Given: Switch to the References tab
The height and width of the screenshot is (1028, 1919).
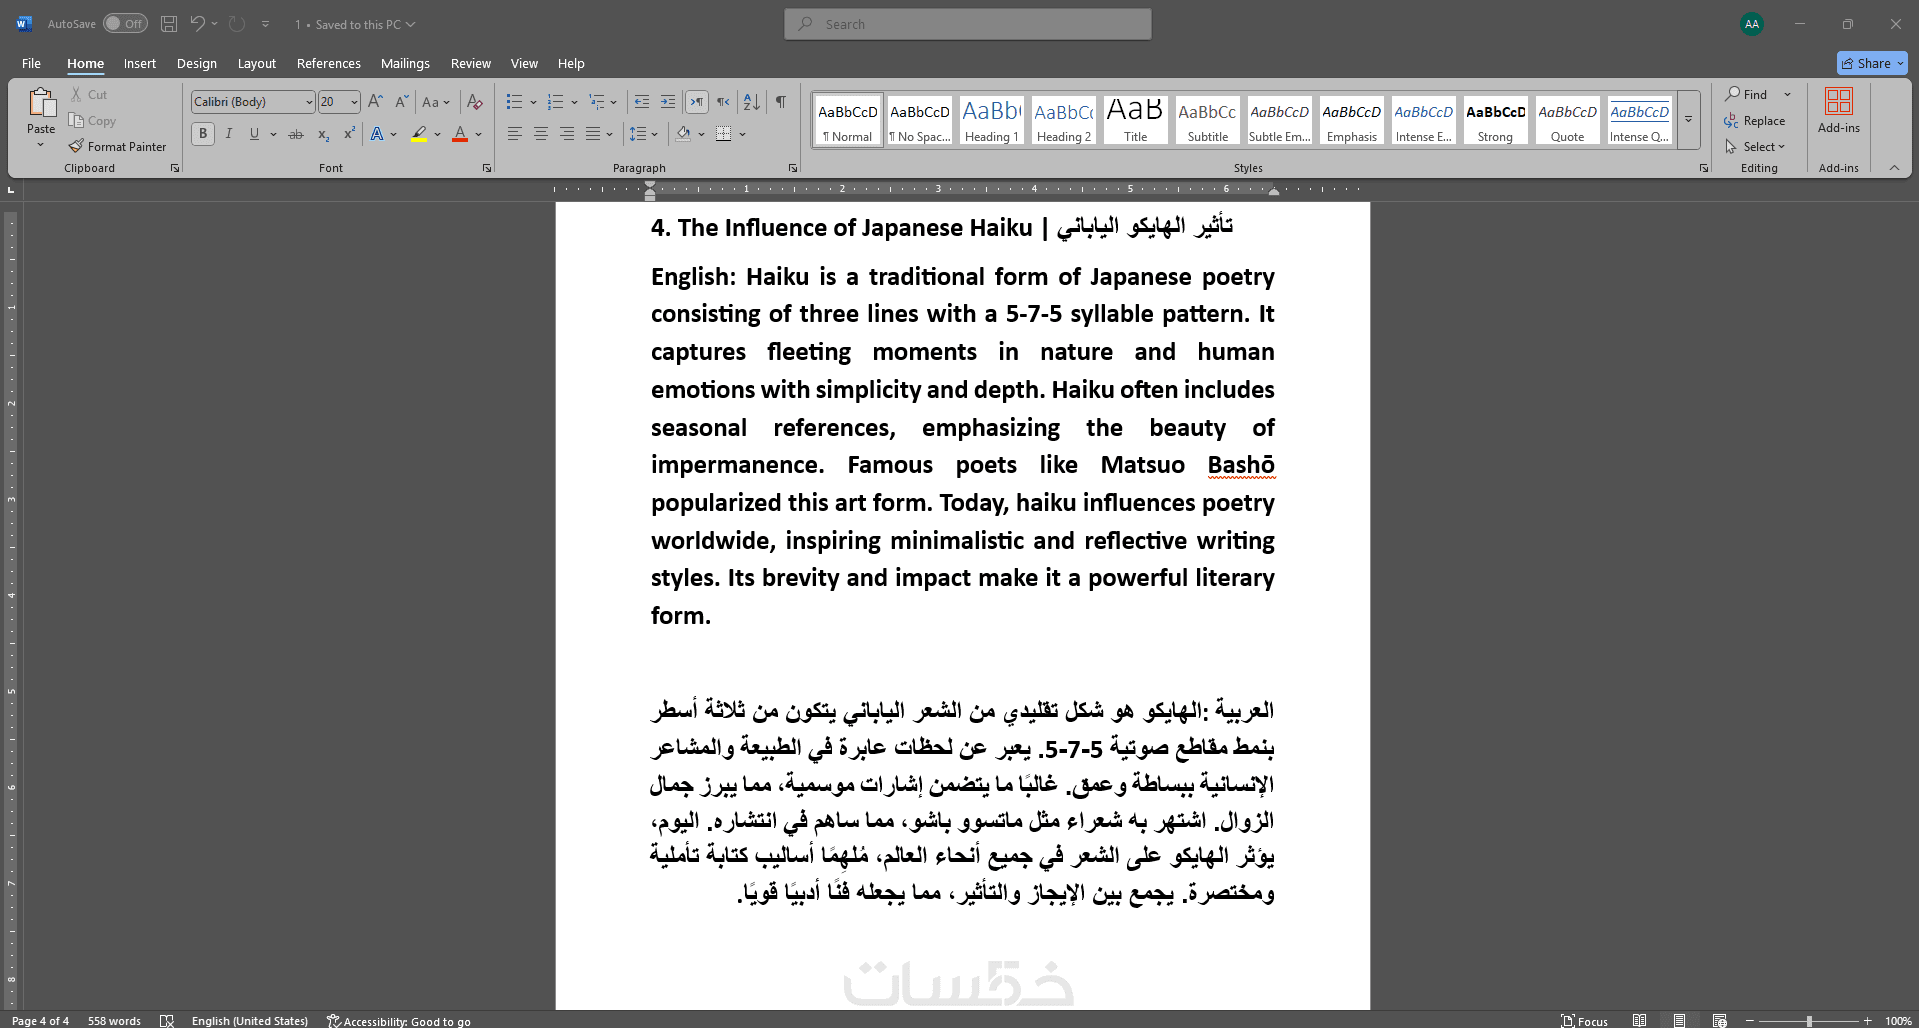Looking at the screenshot, I should pos(328,63).
